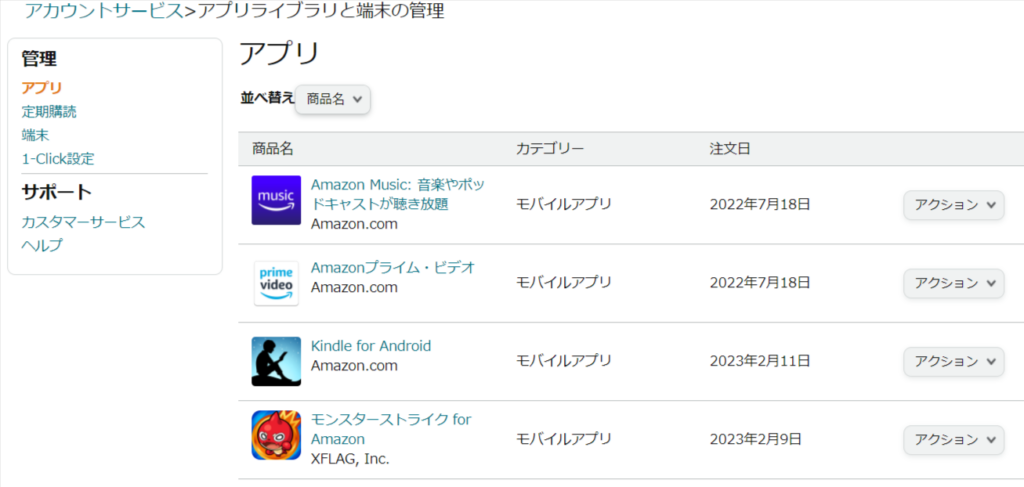
Task: Open the モンスターストライク for Amazon link
Action: point(391,429)
